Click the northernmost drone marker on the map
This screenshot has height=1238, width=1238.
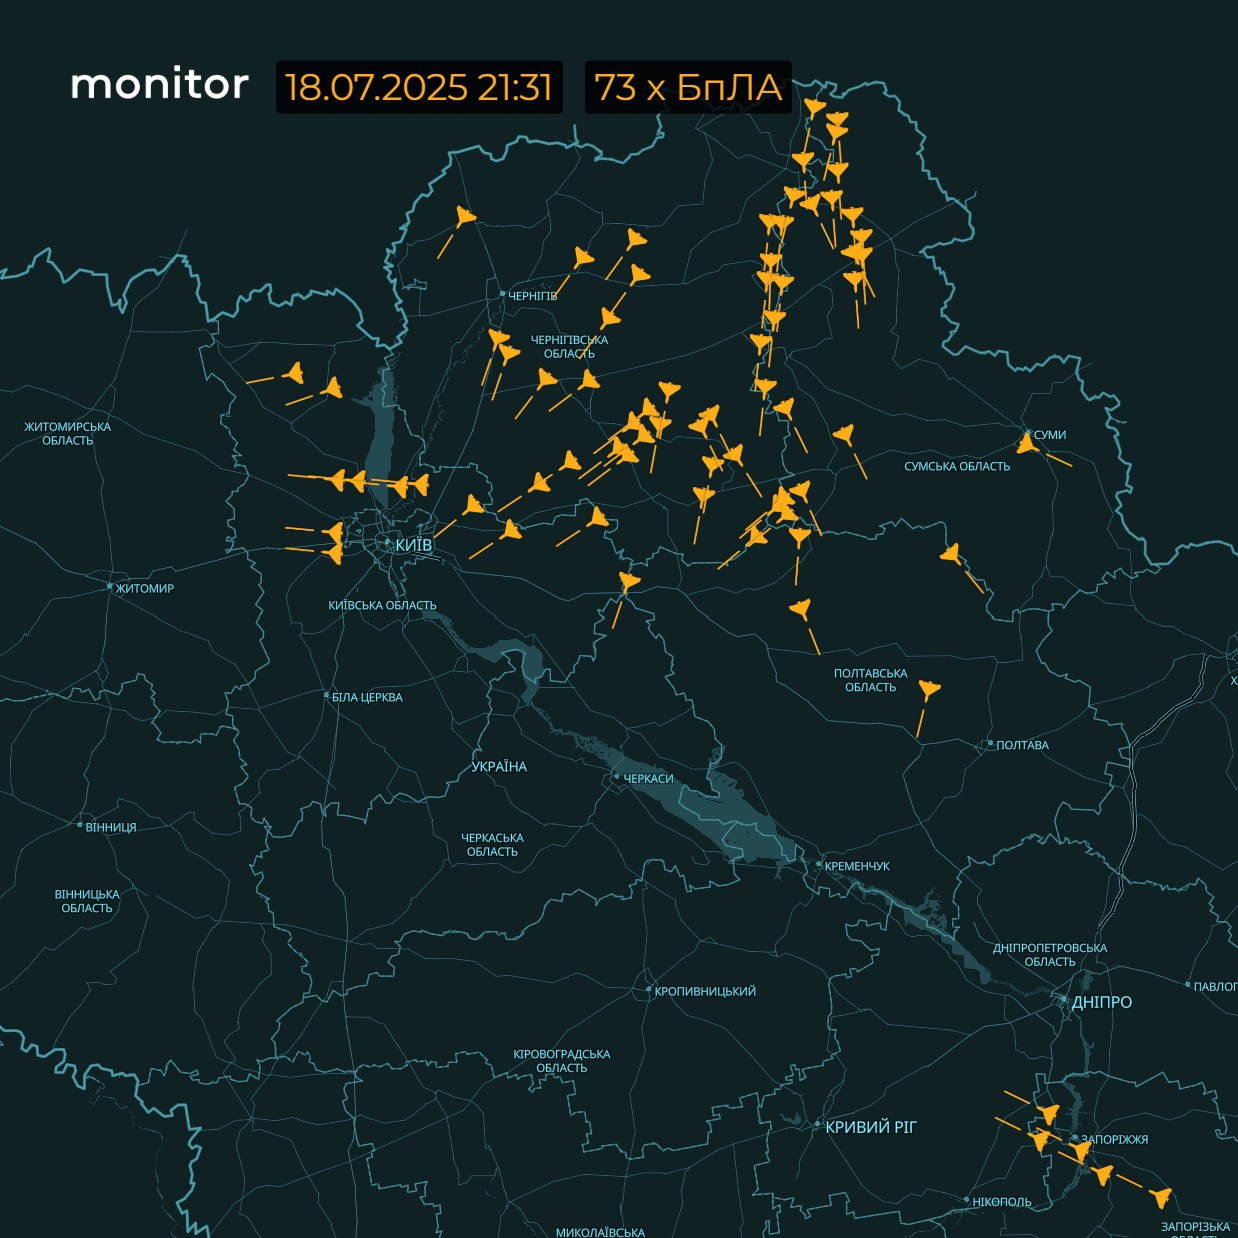(x=815, y=108)
